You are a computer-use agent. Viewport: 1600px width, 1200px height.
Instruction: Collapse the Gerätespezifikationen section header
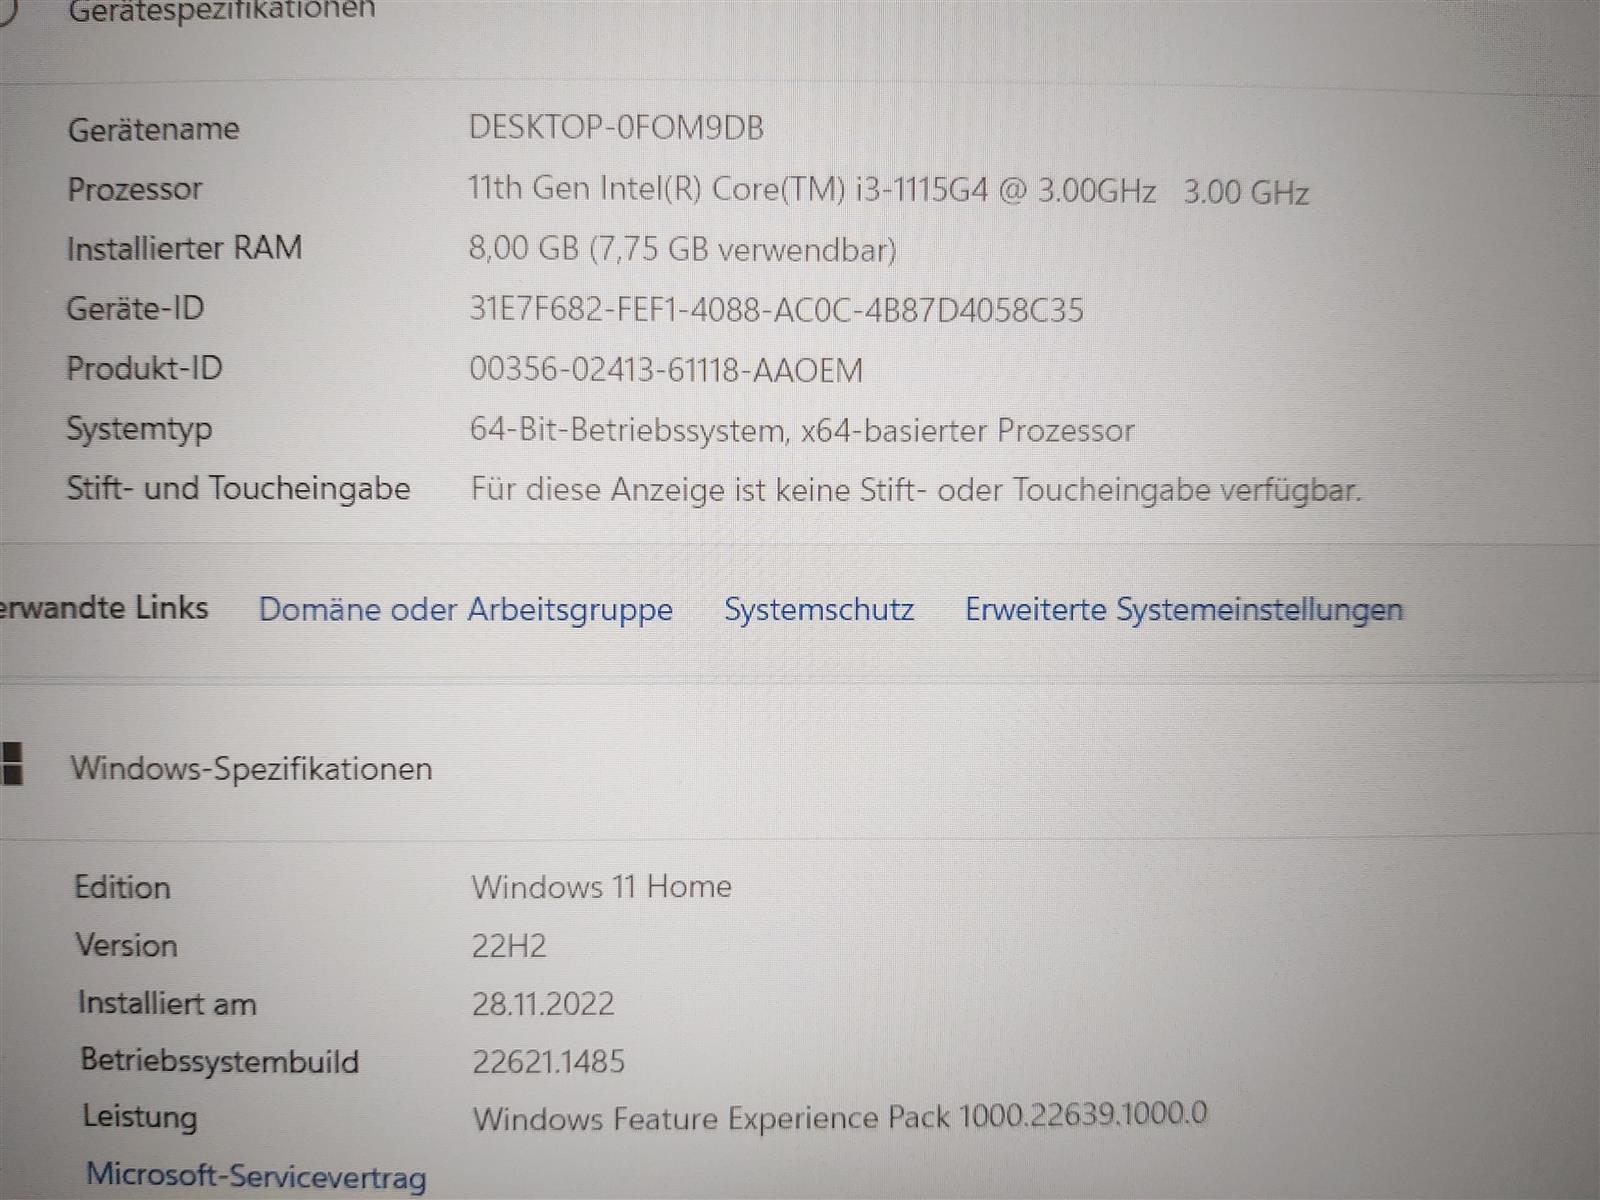(221, 12)
